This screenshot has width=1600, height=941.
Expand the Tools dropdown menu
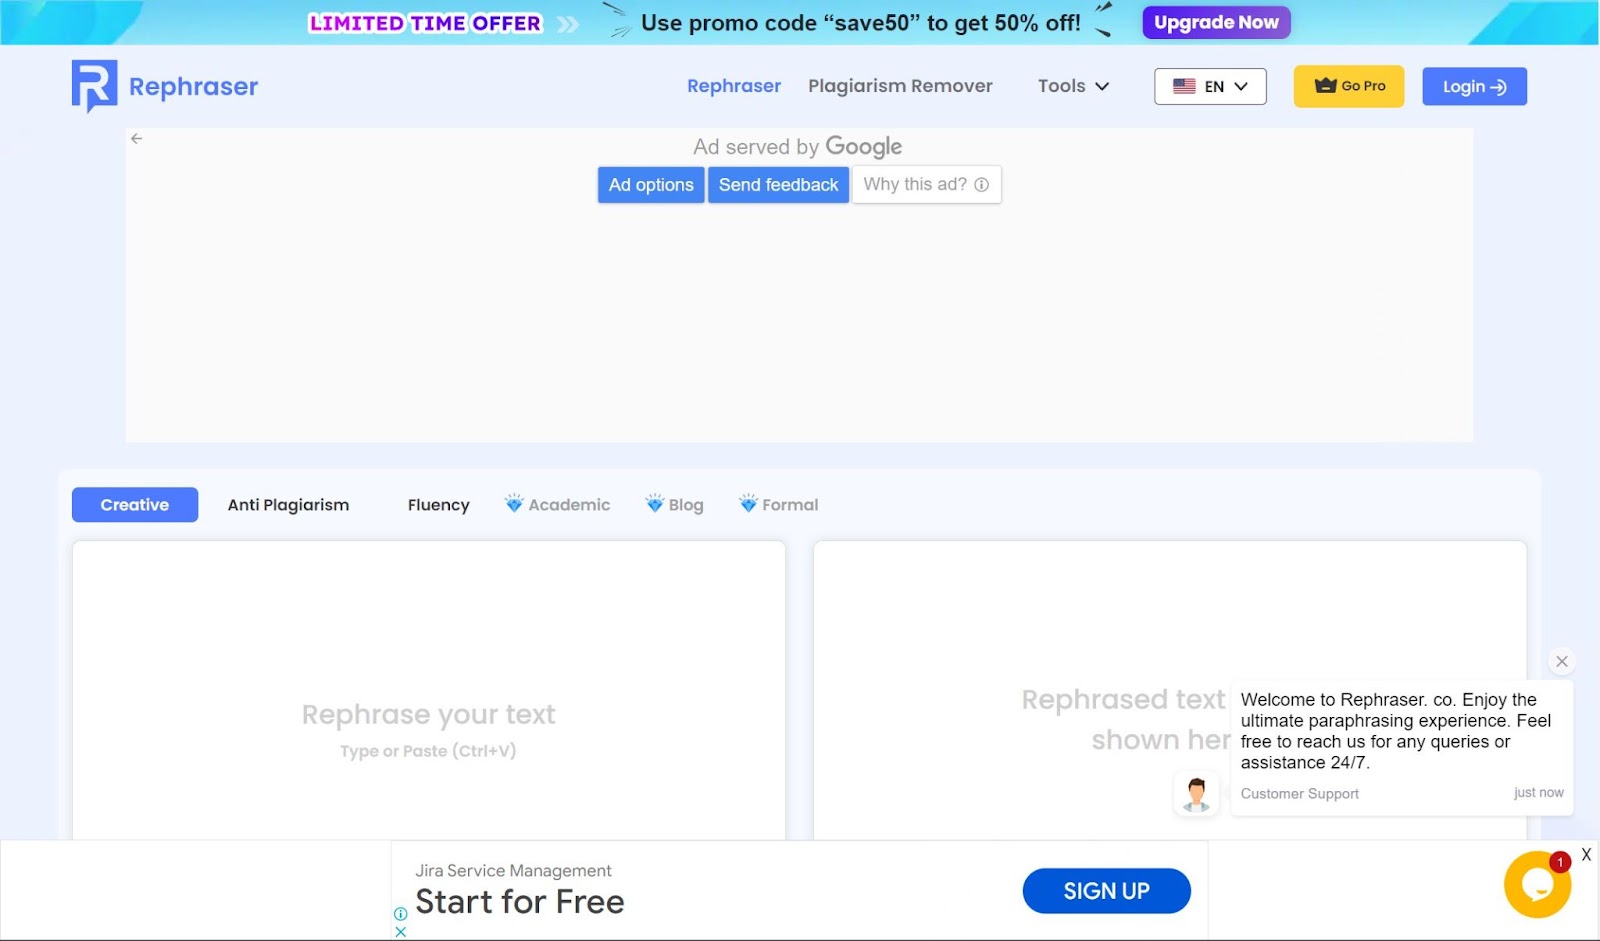pyautogui.click(x=1073, y=86)
